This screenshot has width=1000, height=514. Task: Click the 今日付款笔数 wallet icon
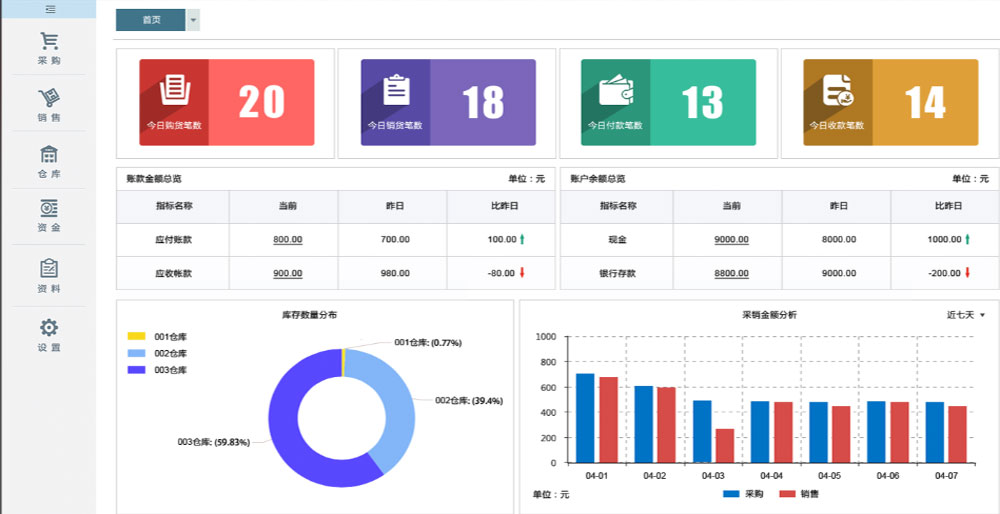pyautogui.click(x=615, y=92)
